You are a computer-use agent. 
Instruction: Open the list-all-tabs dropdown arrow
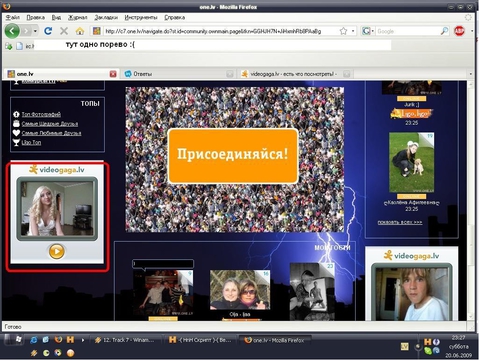pyautogui.click(x=471, y=74)
